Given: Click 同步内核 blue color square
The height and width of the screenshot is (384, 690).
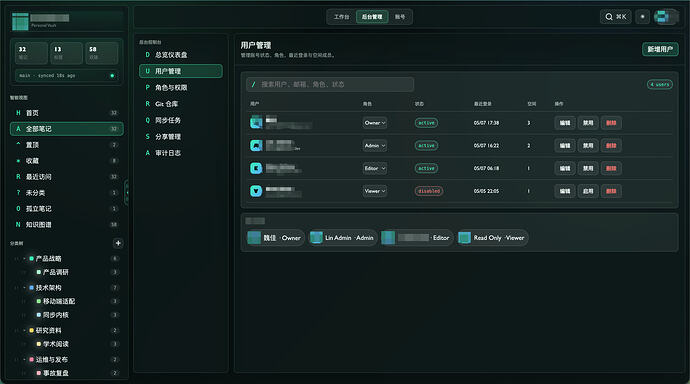Looking at the screenshot, I should coord(39,315).
